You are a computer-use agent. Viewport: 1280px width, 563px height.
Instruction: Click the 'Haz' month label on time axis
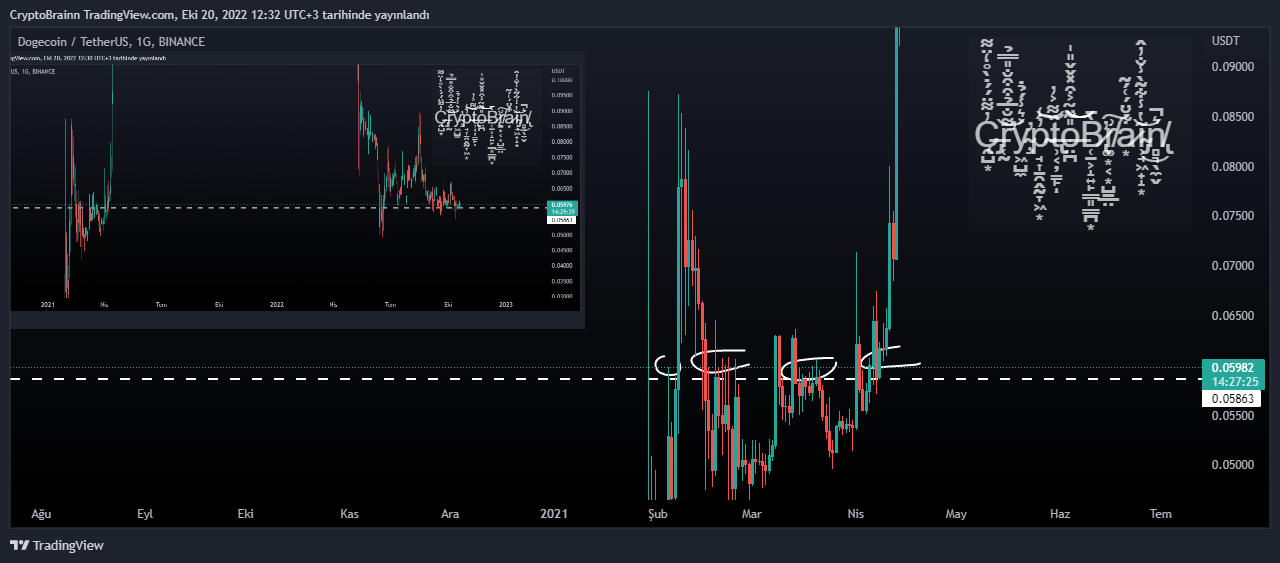[x=1060, y=514]
